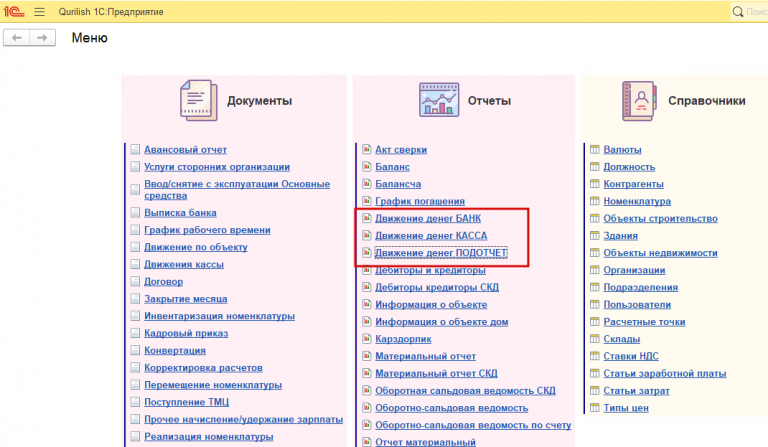Click the large Отчеты chart icon
This screenshot has height=447, width=768.
(x=439, y=100)
